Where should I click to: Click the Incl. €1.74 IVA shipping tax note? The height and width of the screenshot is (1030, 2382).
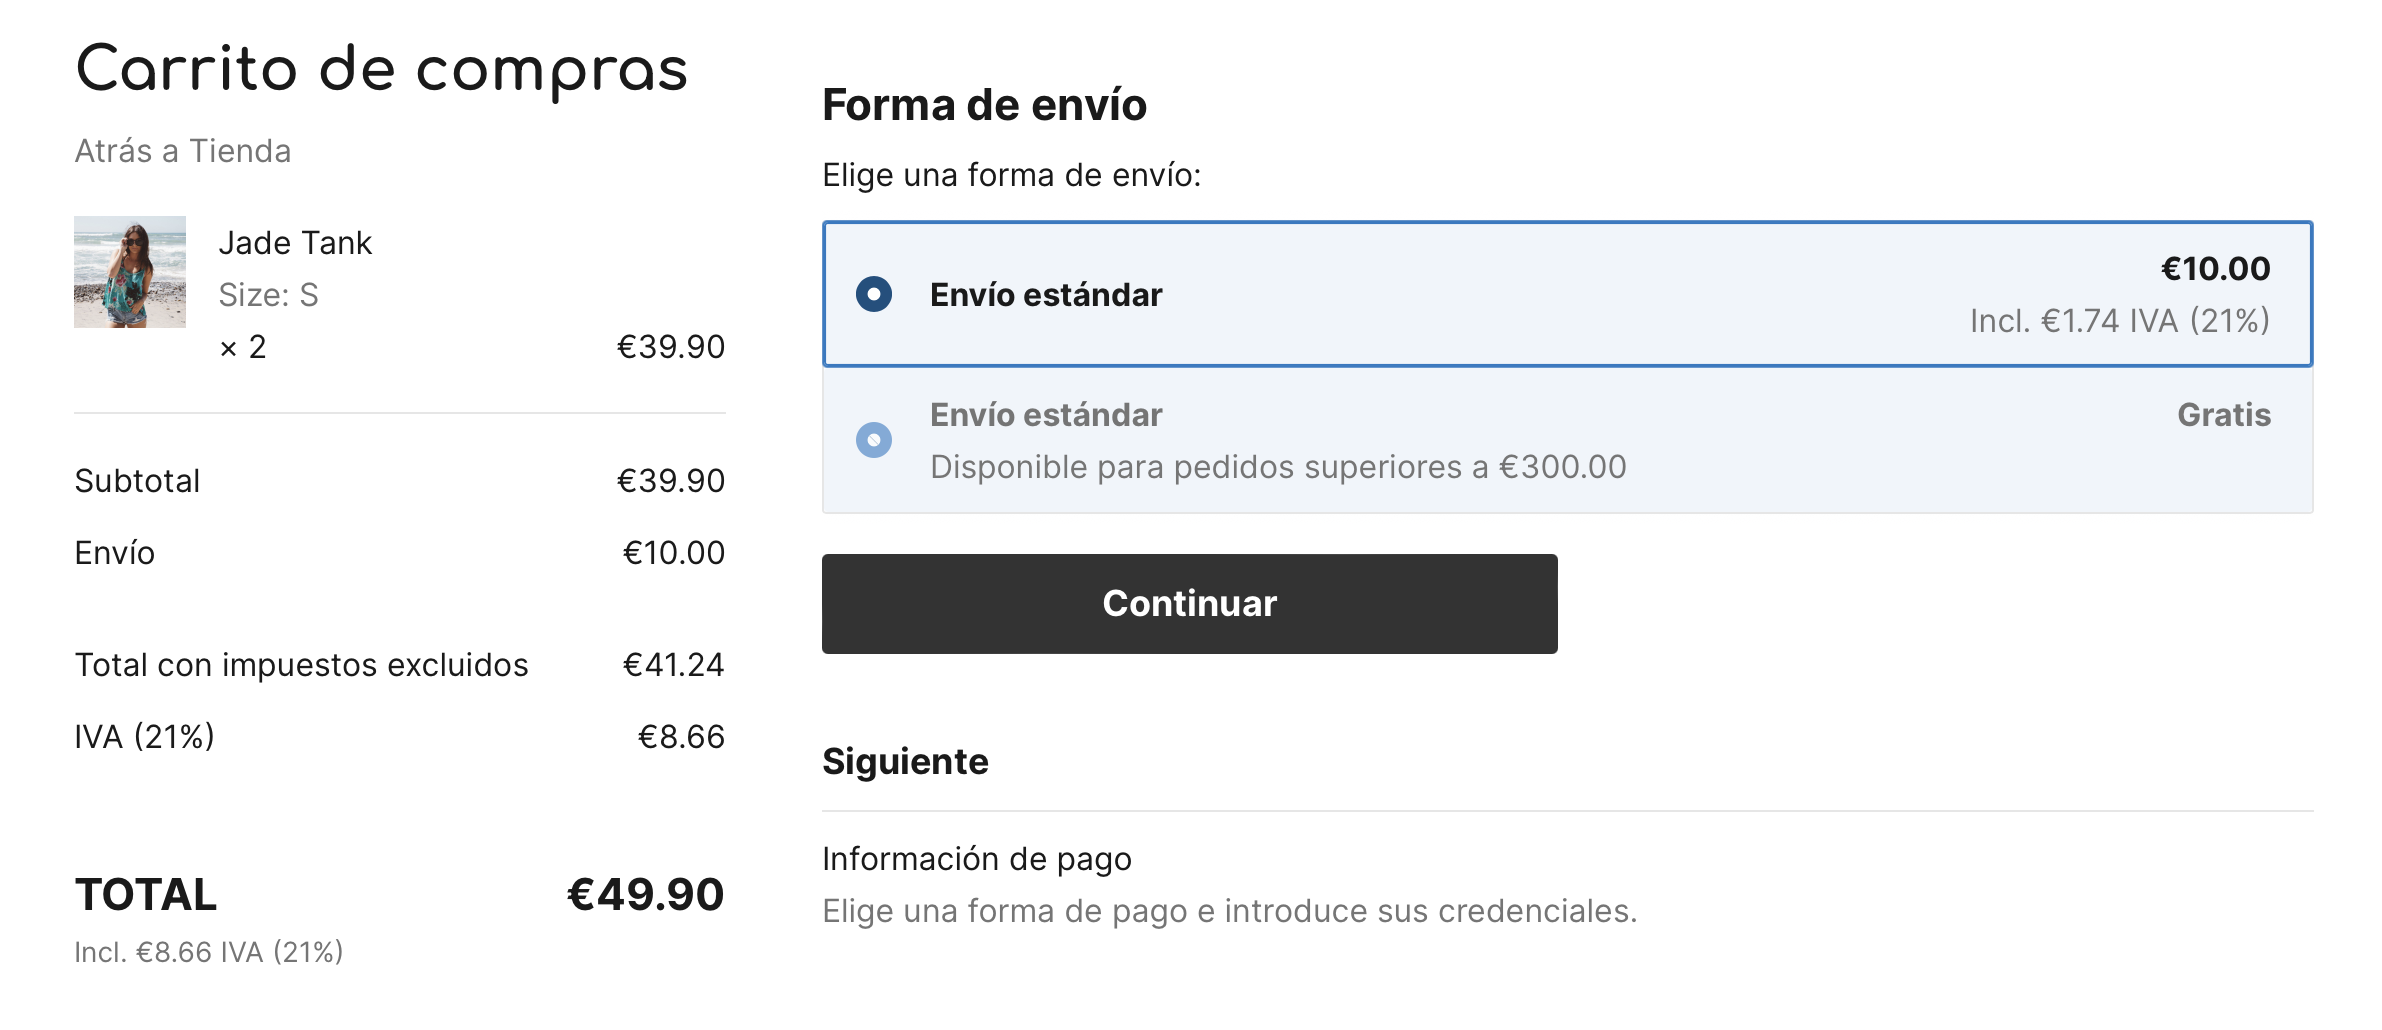point(2120,321)
